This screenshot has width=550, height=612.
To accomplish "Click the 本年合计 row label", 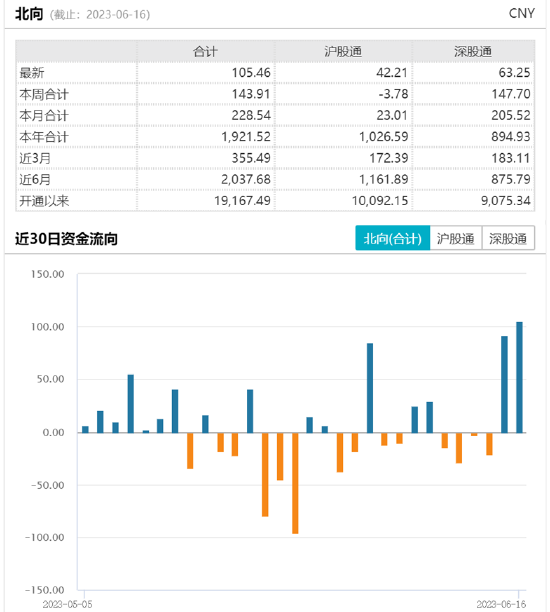I will click(44, 137).
